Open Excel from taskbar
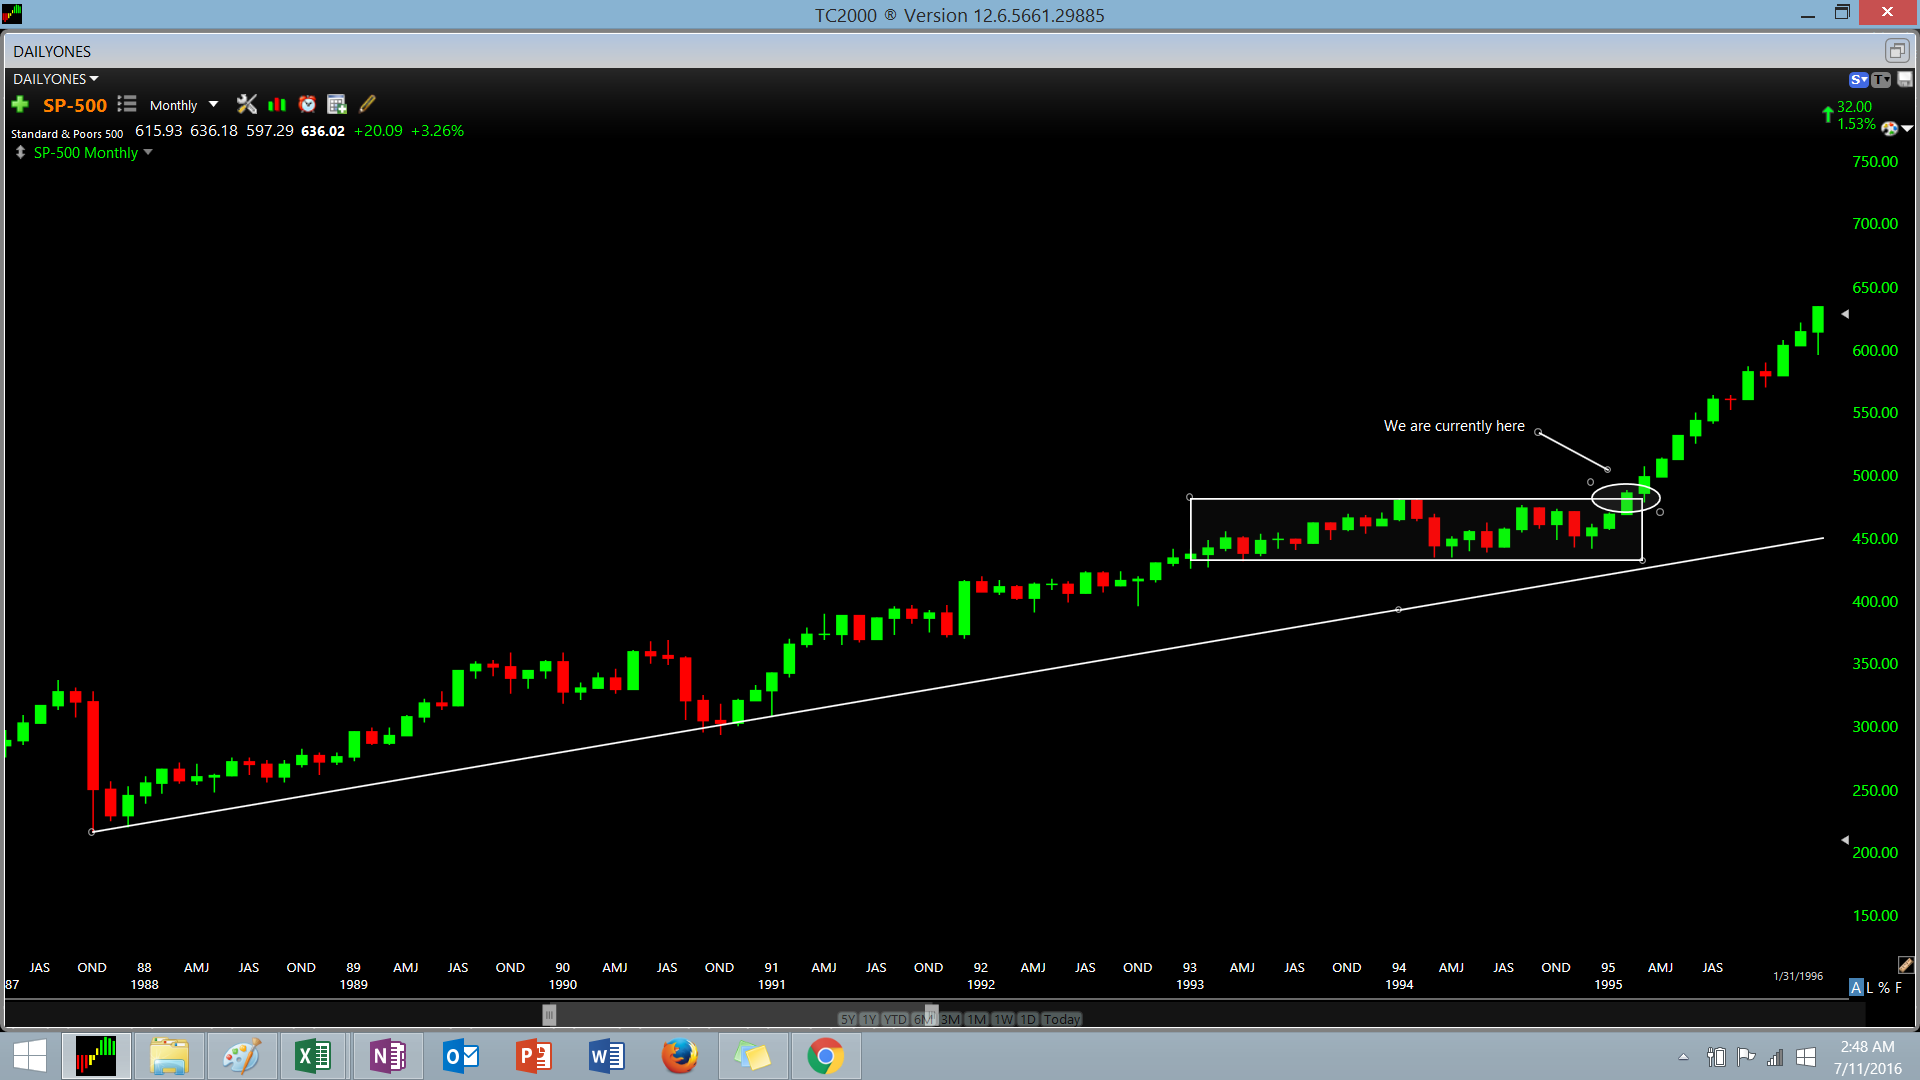 tap(313, 1056)
